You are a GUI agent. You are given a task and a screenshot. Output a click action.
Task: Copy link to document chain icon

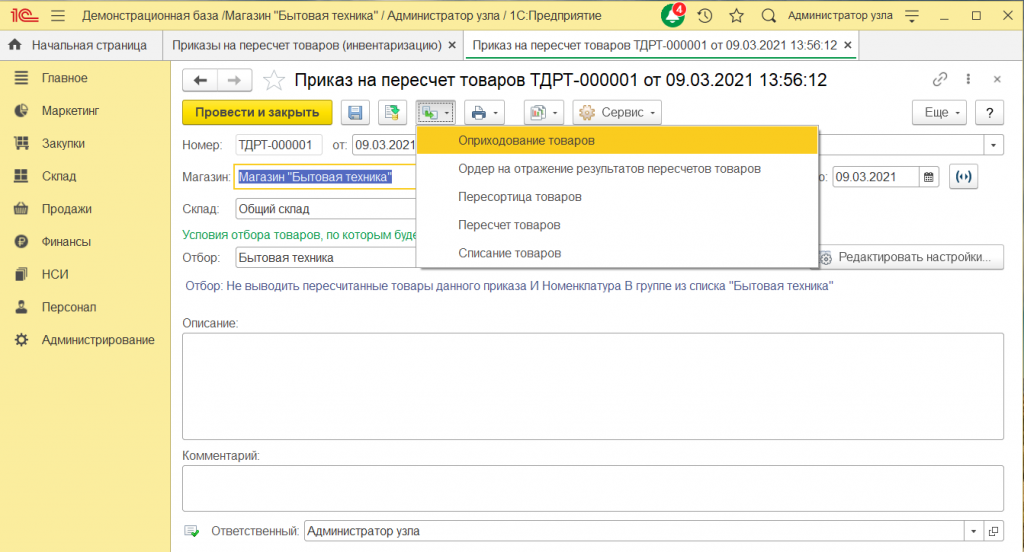tap(940, 79)
